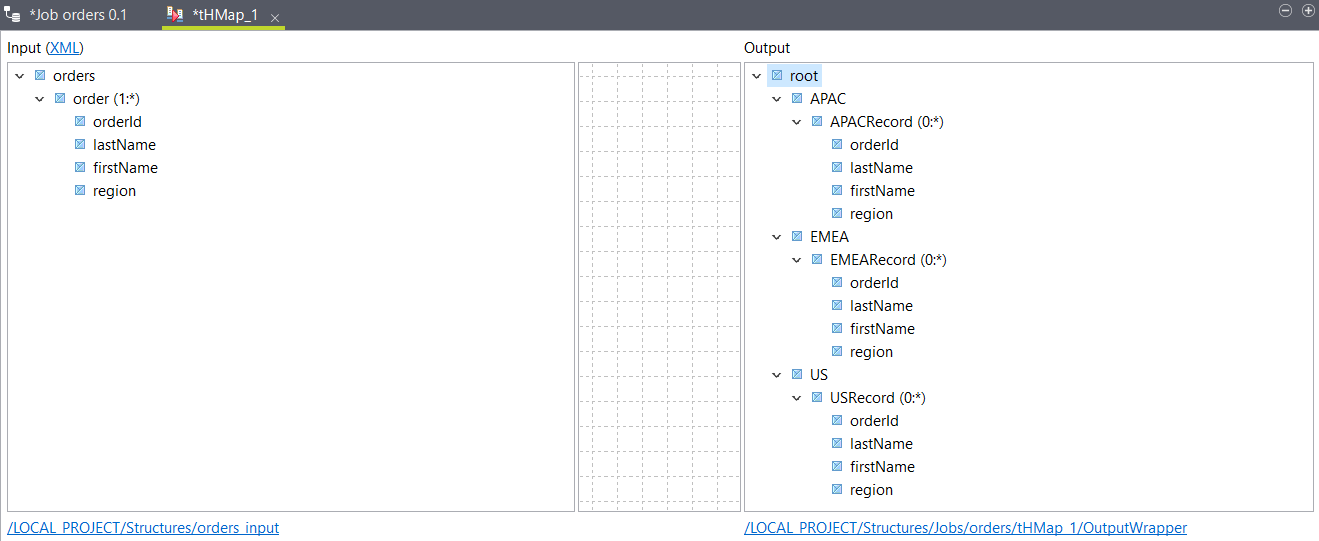1319x541 pixels.
Task: Click the input region element icon
Action: tap(80, 191)
